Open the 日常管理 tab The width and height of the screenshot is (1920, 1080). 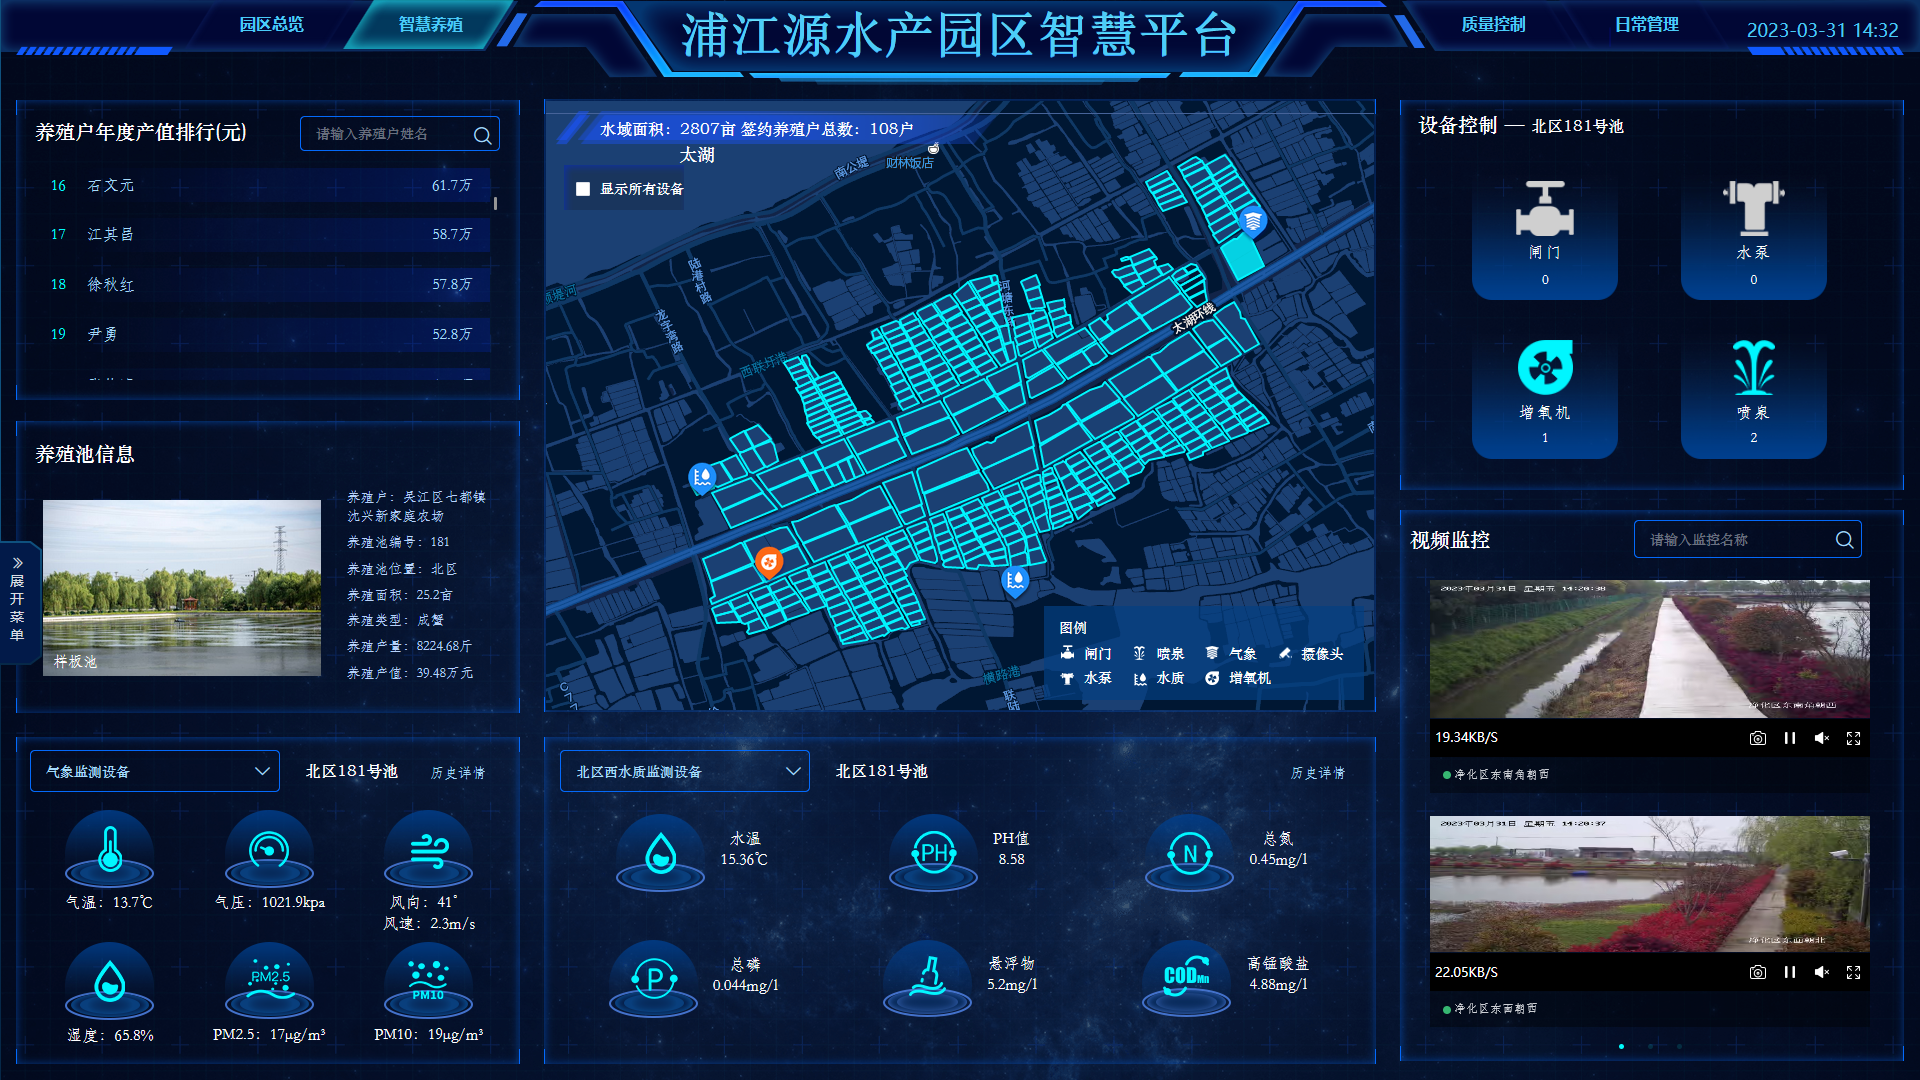click(x=1646, y=24)
